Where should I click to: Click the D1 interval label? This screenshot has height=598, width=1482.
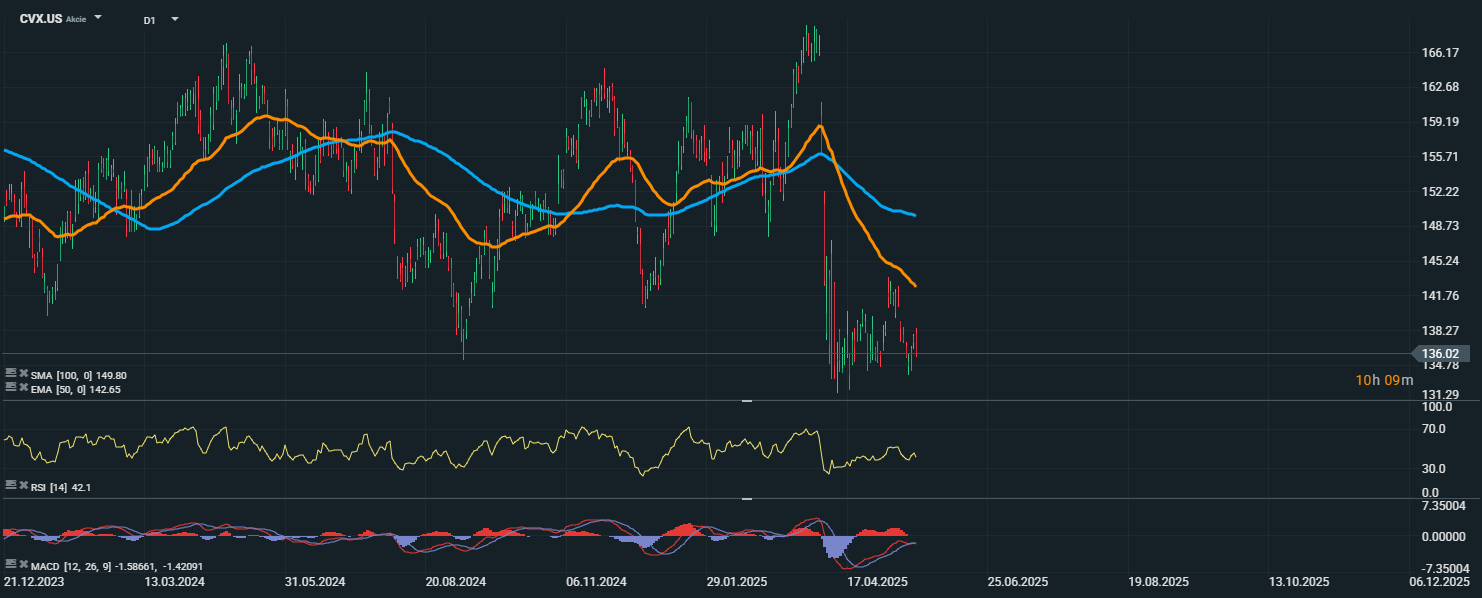pos(149,20)
